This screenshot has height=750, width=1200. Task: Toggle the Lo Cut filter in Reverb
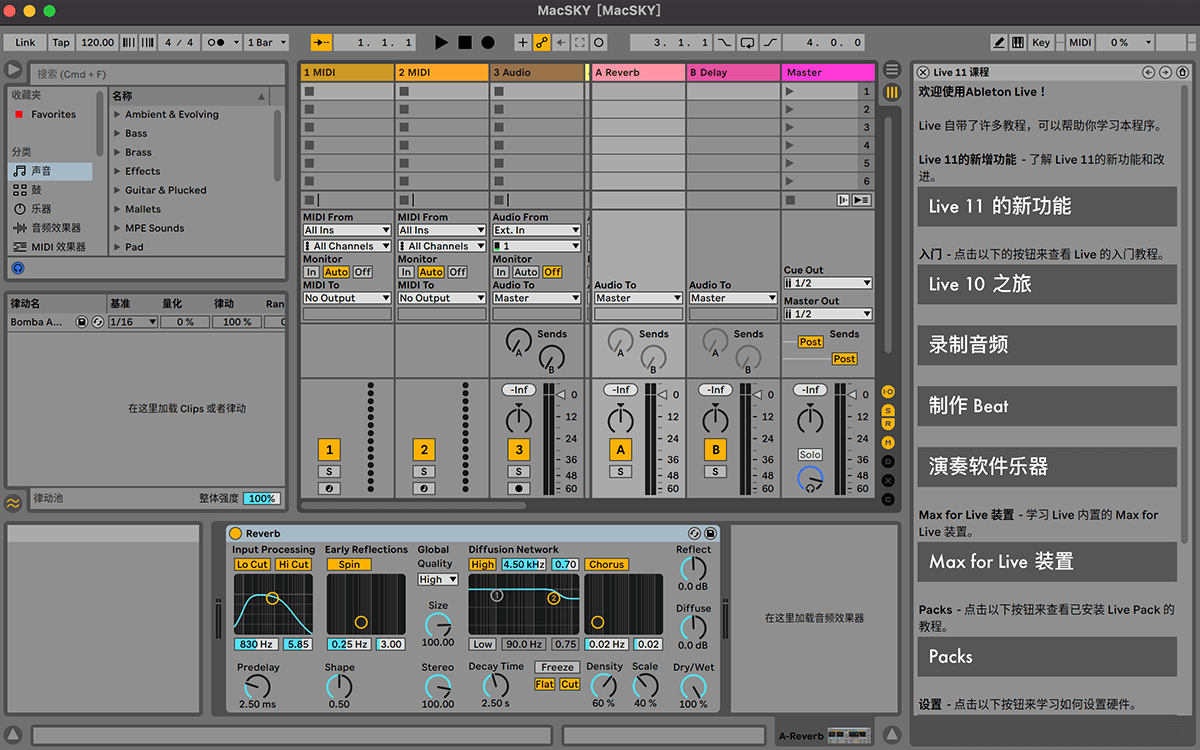click(x=252, y=564)
